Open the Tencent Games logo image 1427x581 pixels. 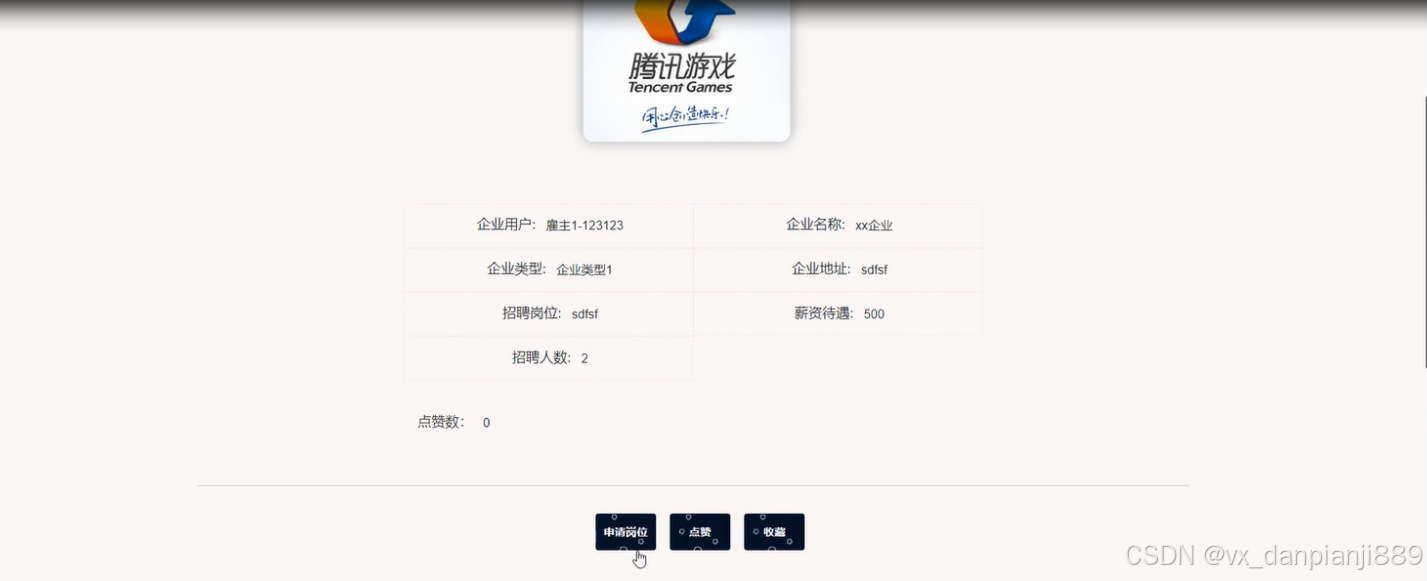pos(686,70)
